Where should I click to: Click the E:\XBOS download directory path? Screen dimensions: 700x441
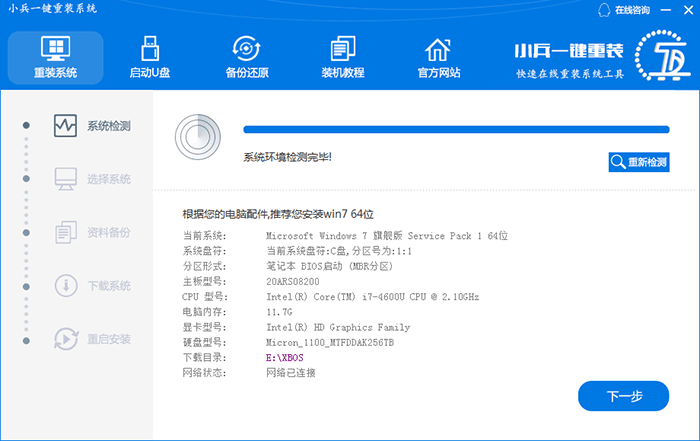point(286,357)
